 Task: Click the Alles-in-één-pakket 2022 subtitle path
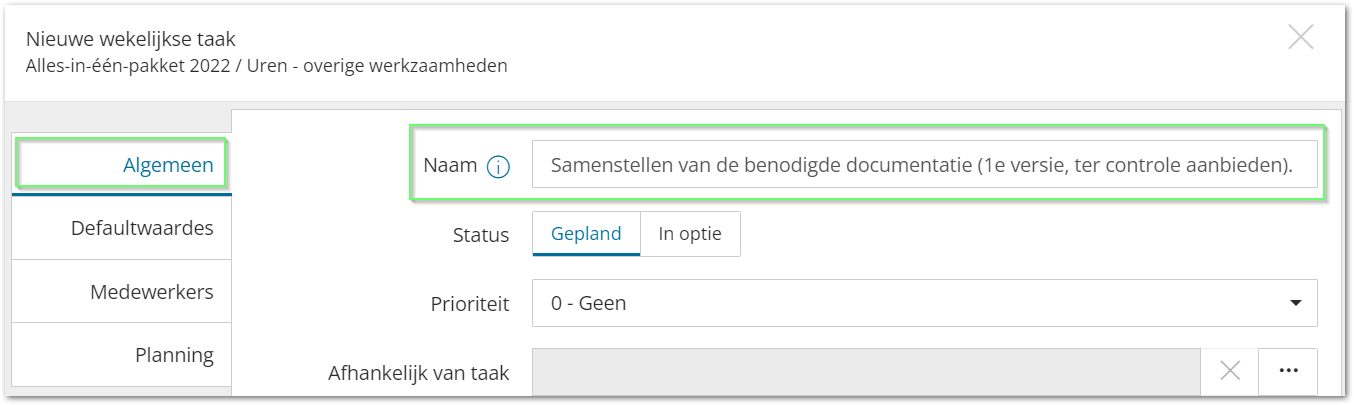[x=266, y=67]
